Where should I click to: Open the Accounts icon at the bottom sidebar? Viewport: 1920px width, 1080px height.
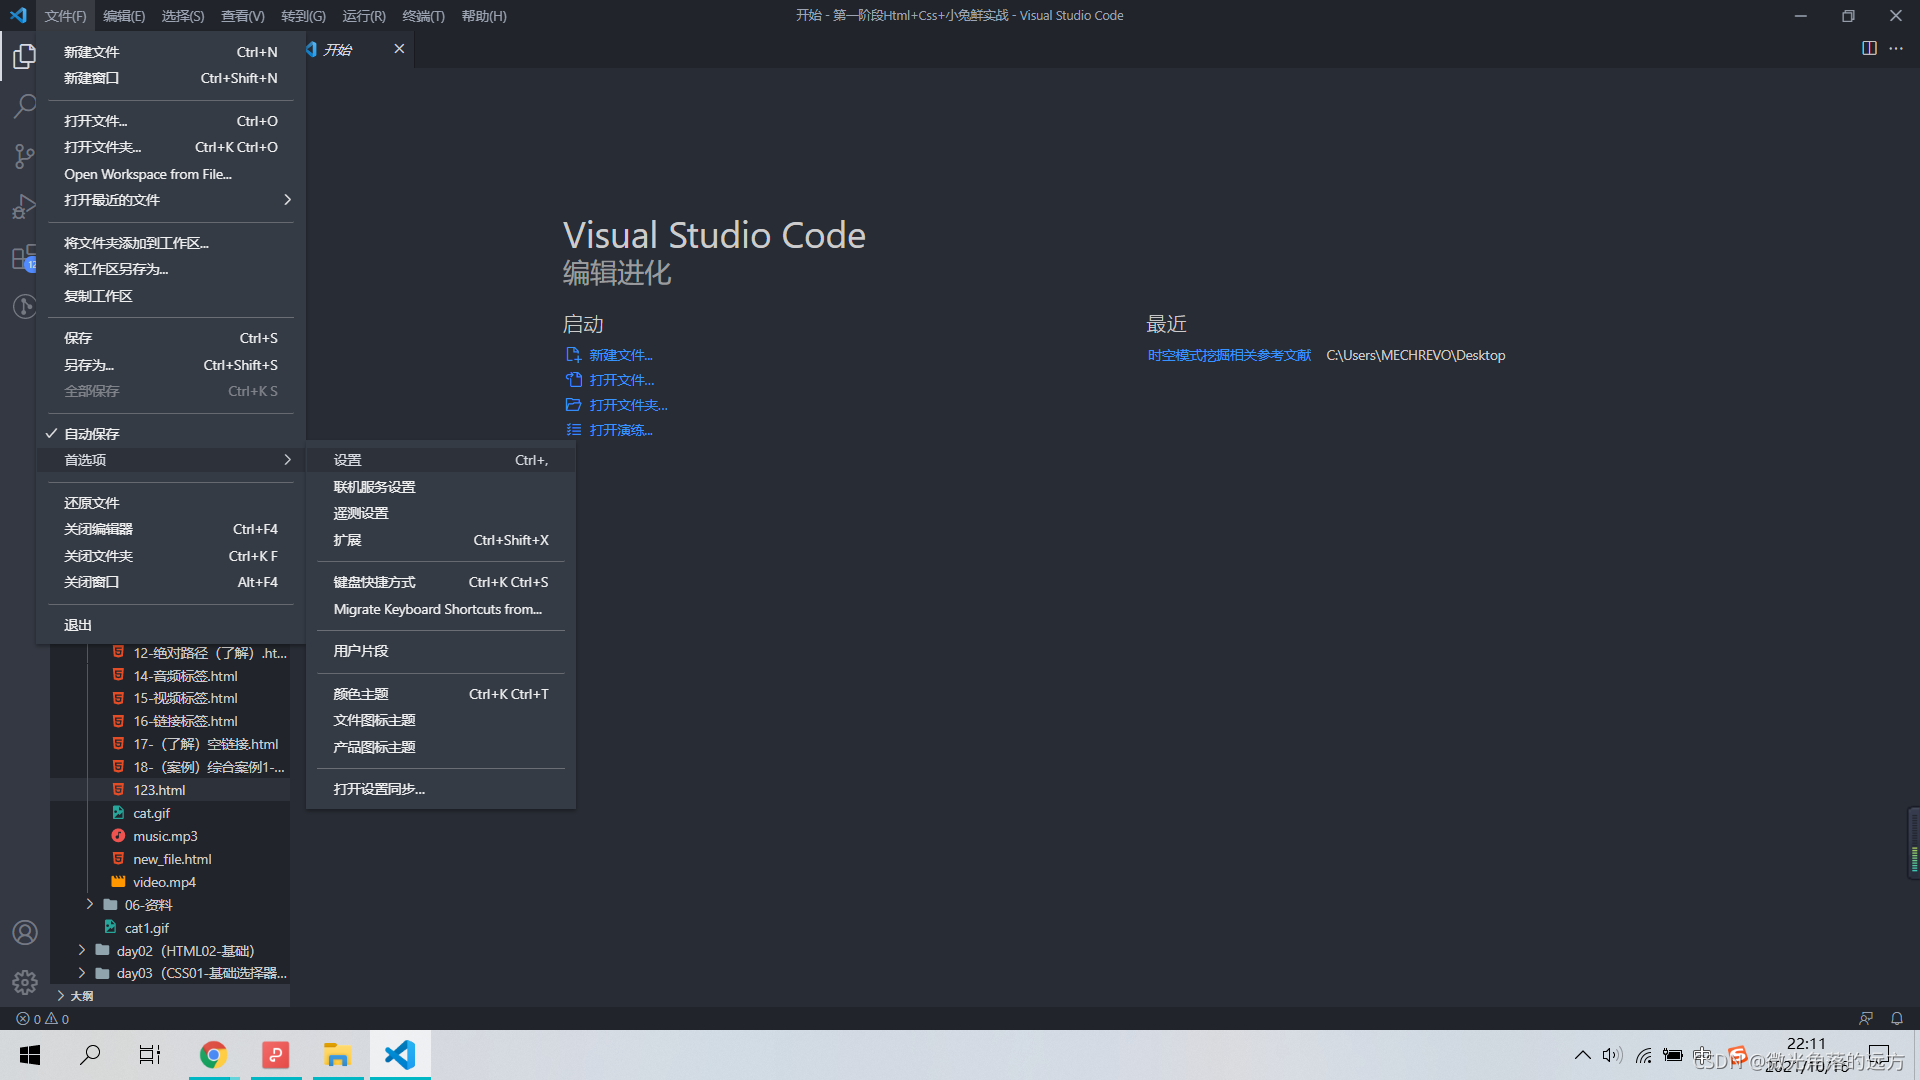click(24, 932)
